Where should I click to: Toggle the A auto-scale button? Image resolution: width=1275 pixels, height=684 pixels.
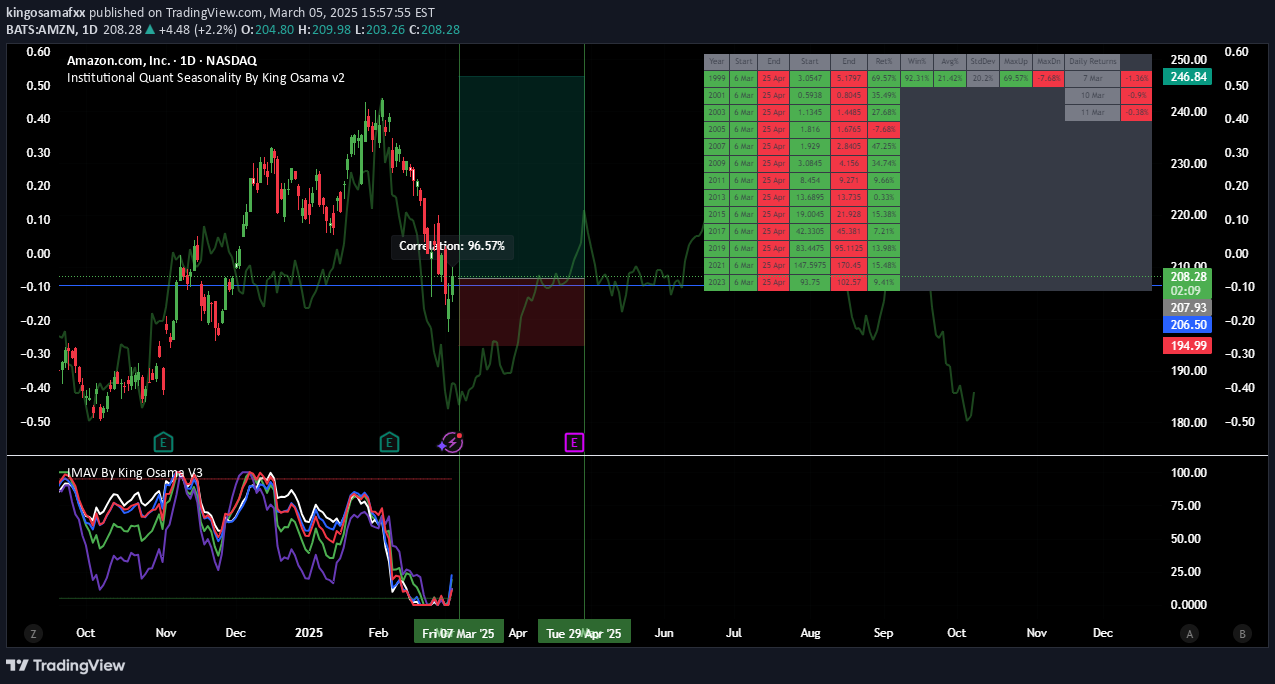pos(1190,633)
